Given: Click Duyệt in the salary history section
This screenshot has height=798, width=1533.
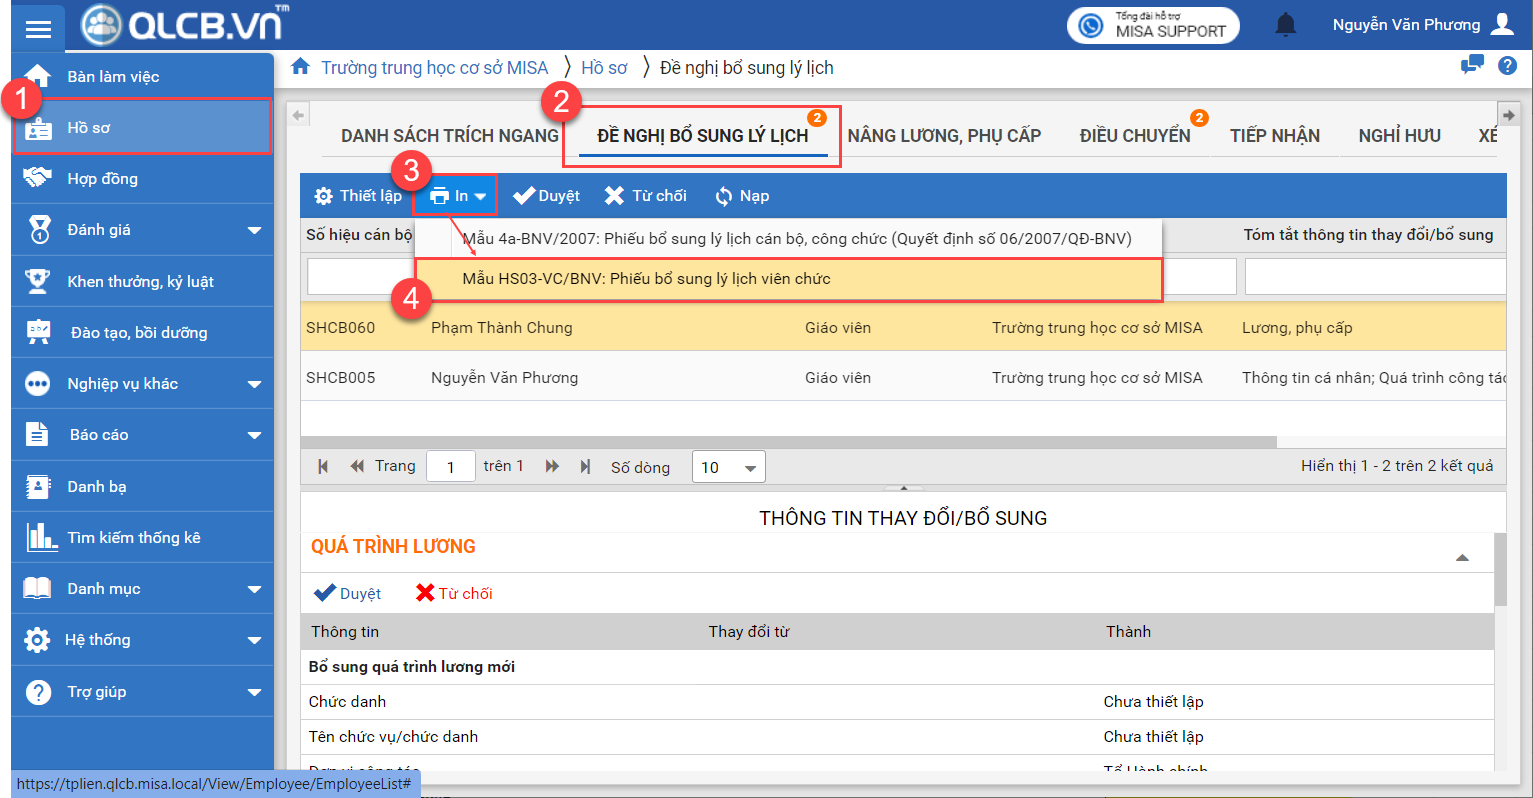Looking at the screenshot, I should coord(347,593).
